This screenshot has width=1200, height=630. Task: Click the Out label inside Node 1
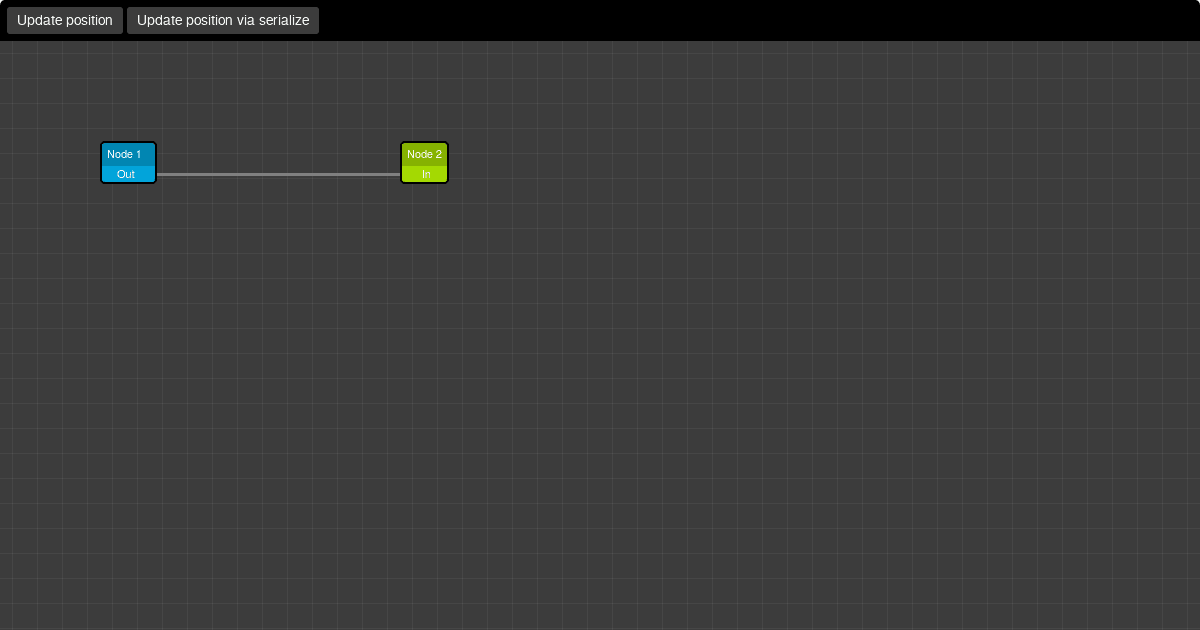[x=127, y=174]
